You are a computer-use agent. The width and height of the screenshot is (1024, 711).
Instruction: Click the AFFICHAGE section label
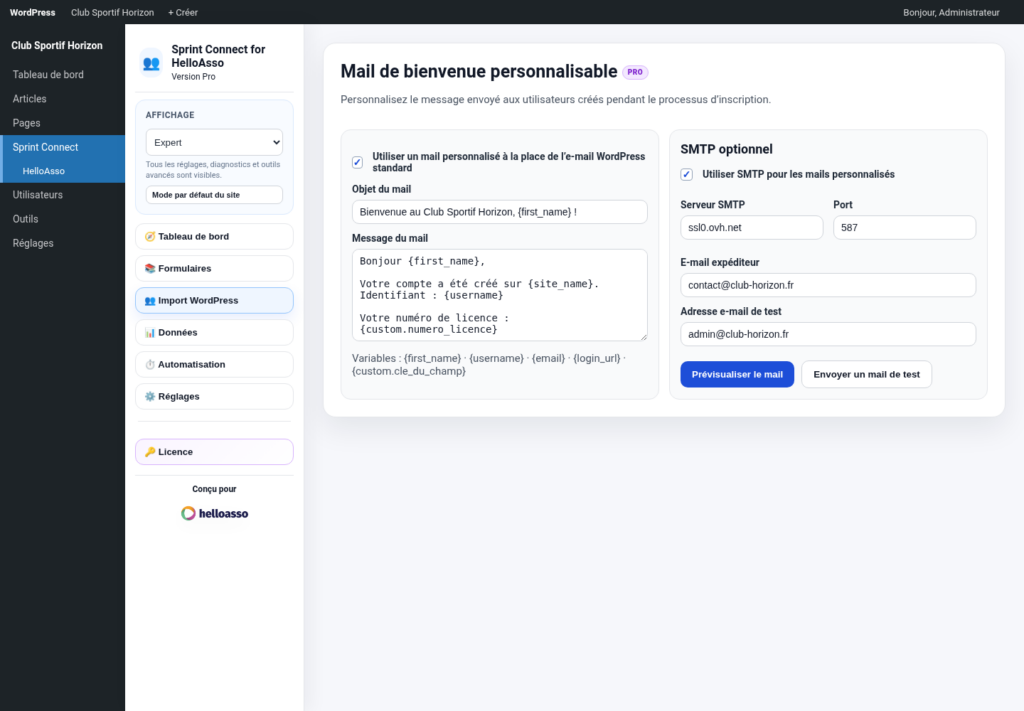(x=170, y=115)
